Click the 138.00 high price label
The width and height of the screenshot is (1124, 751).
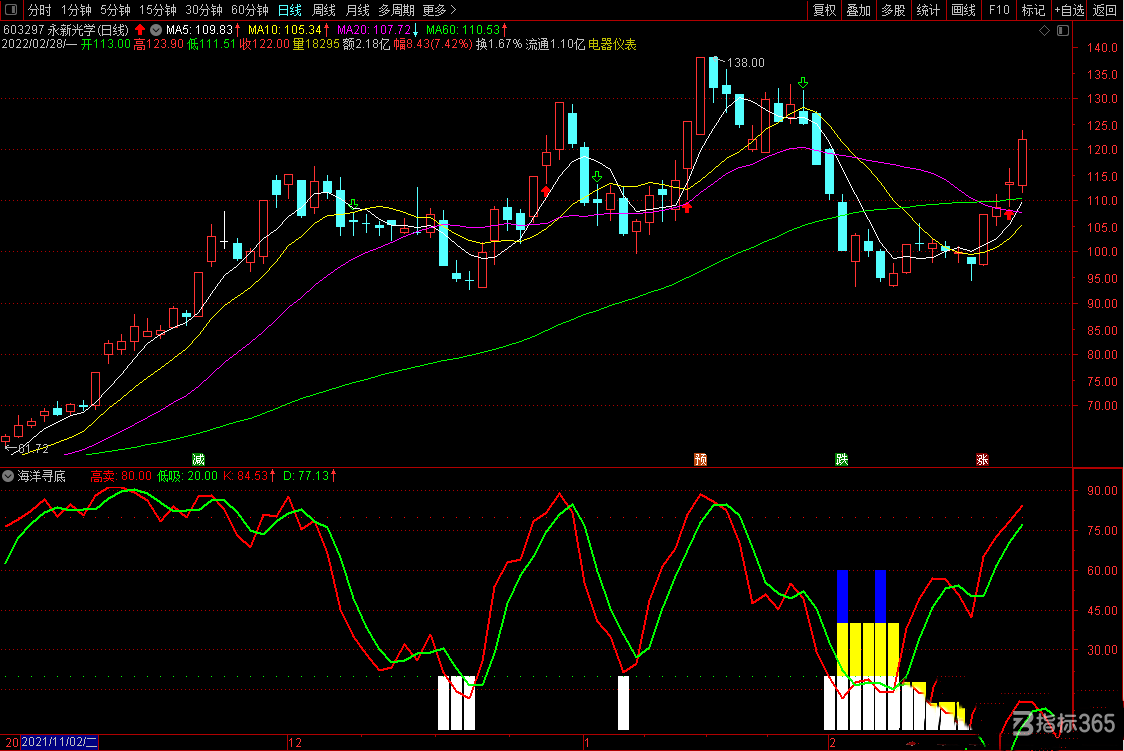[x=746, y=63]
